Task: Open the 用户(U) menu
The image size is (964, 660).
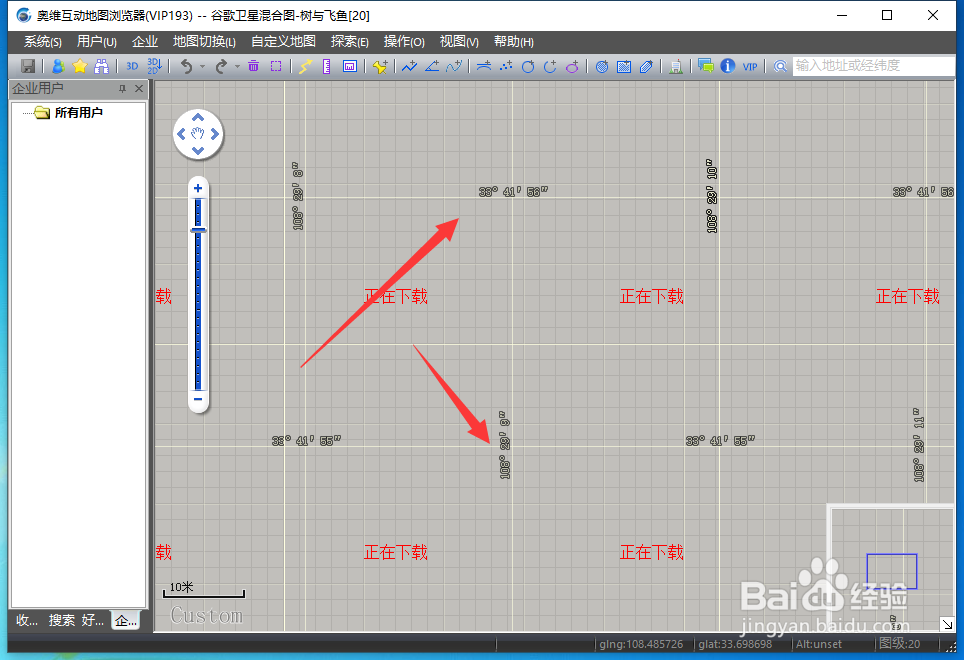Action: pos(97,42)
